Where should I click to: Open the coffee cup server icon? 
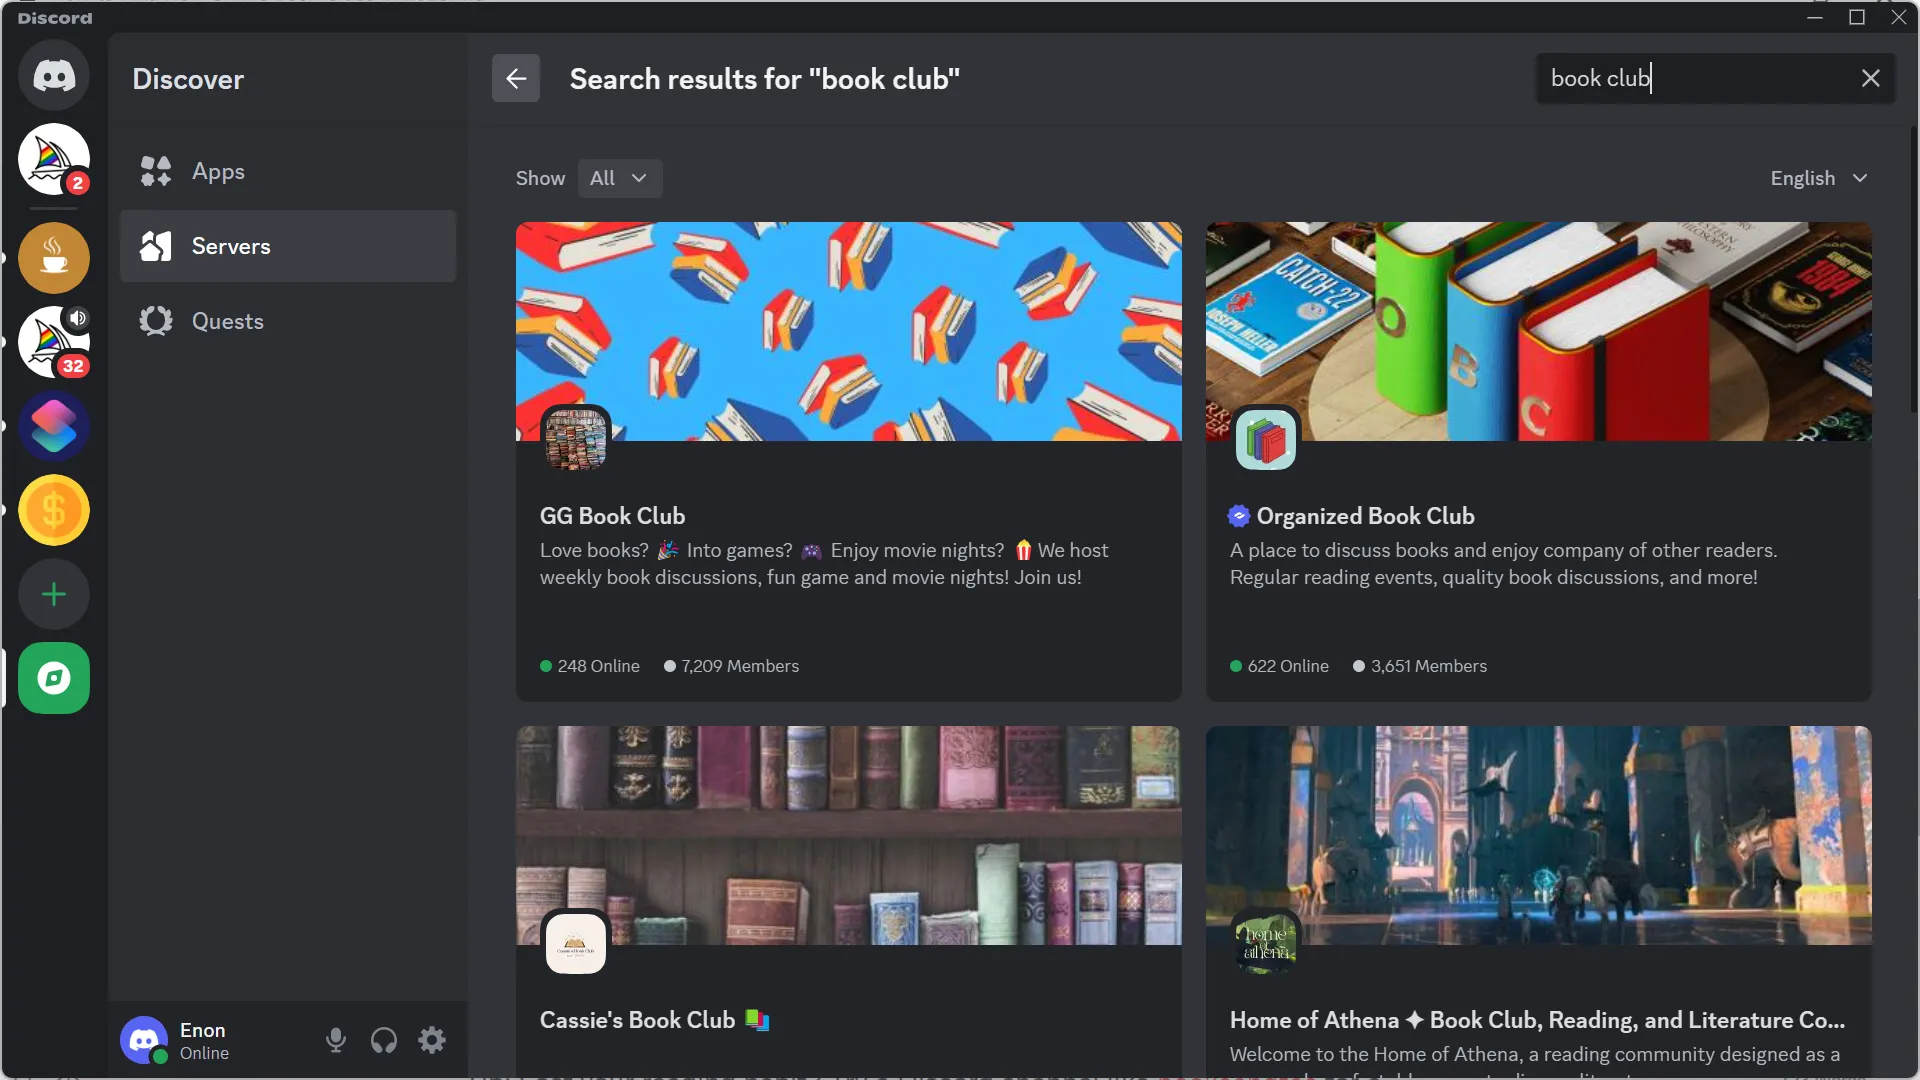(x=54, y=258)
